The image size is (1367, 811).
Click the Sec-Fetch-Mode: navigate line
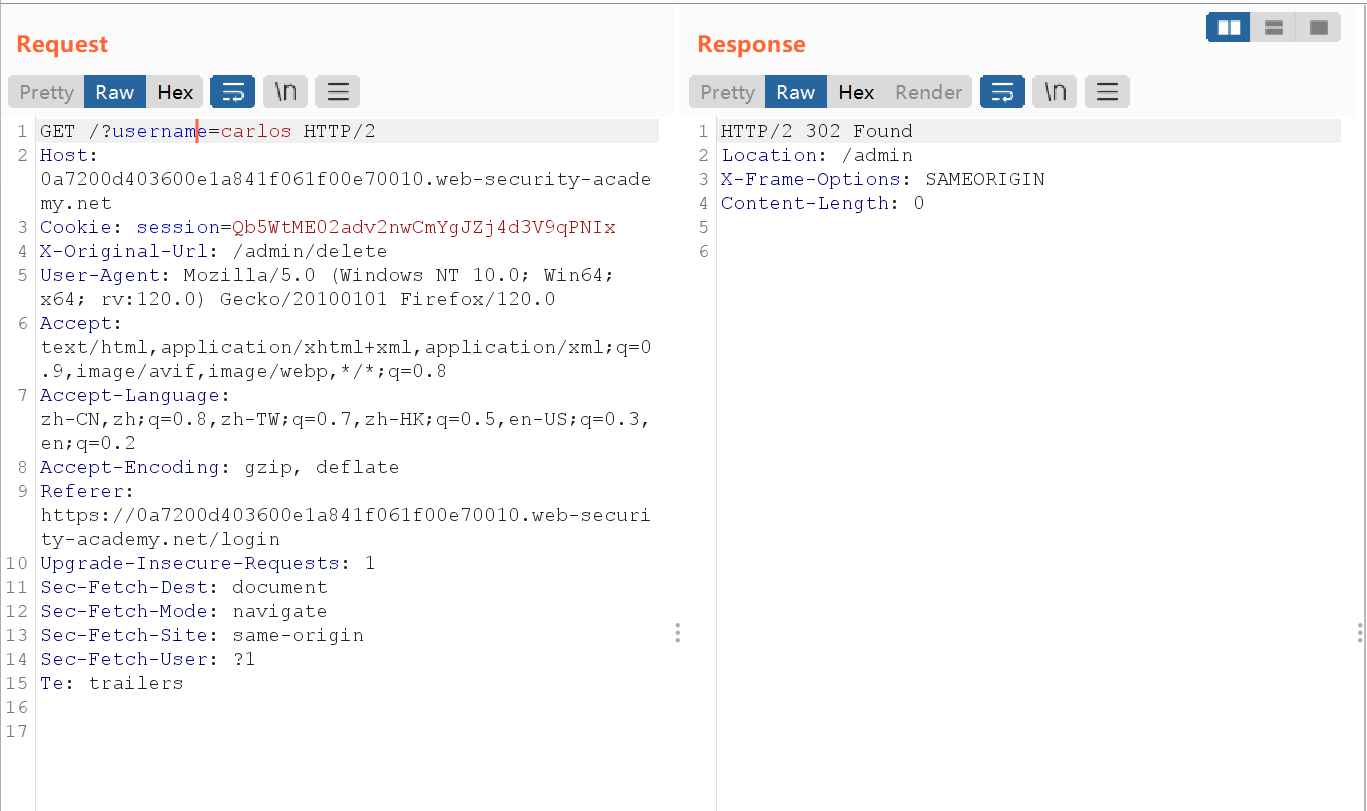[x=183, y=611]
